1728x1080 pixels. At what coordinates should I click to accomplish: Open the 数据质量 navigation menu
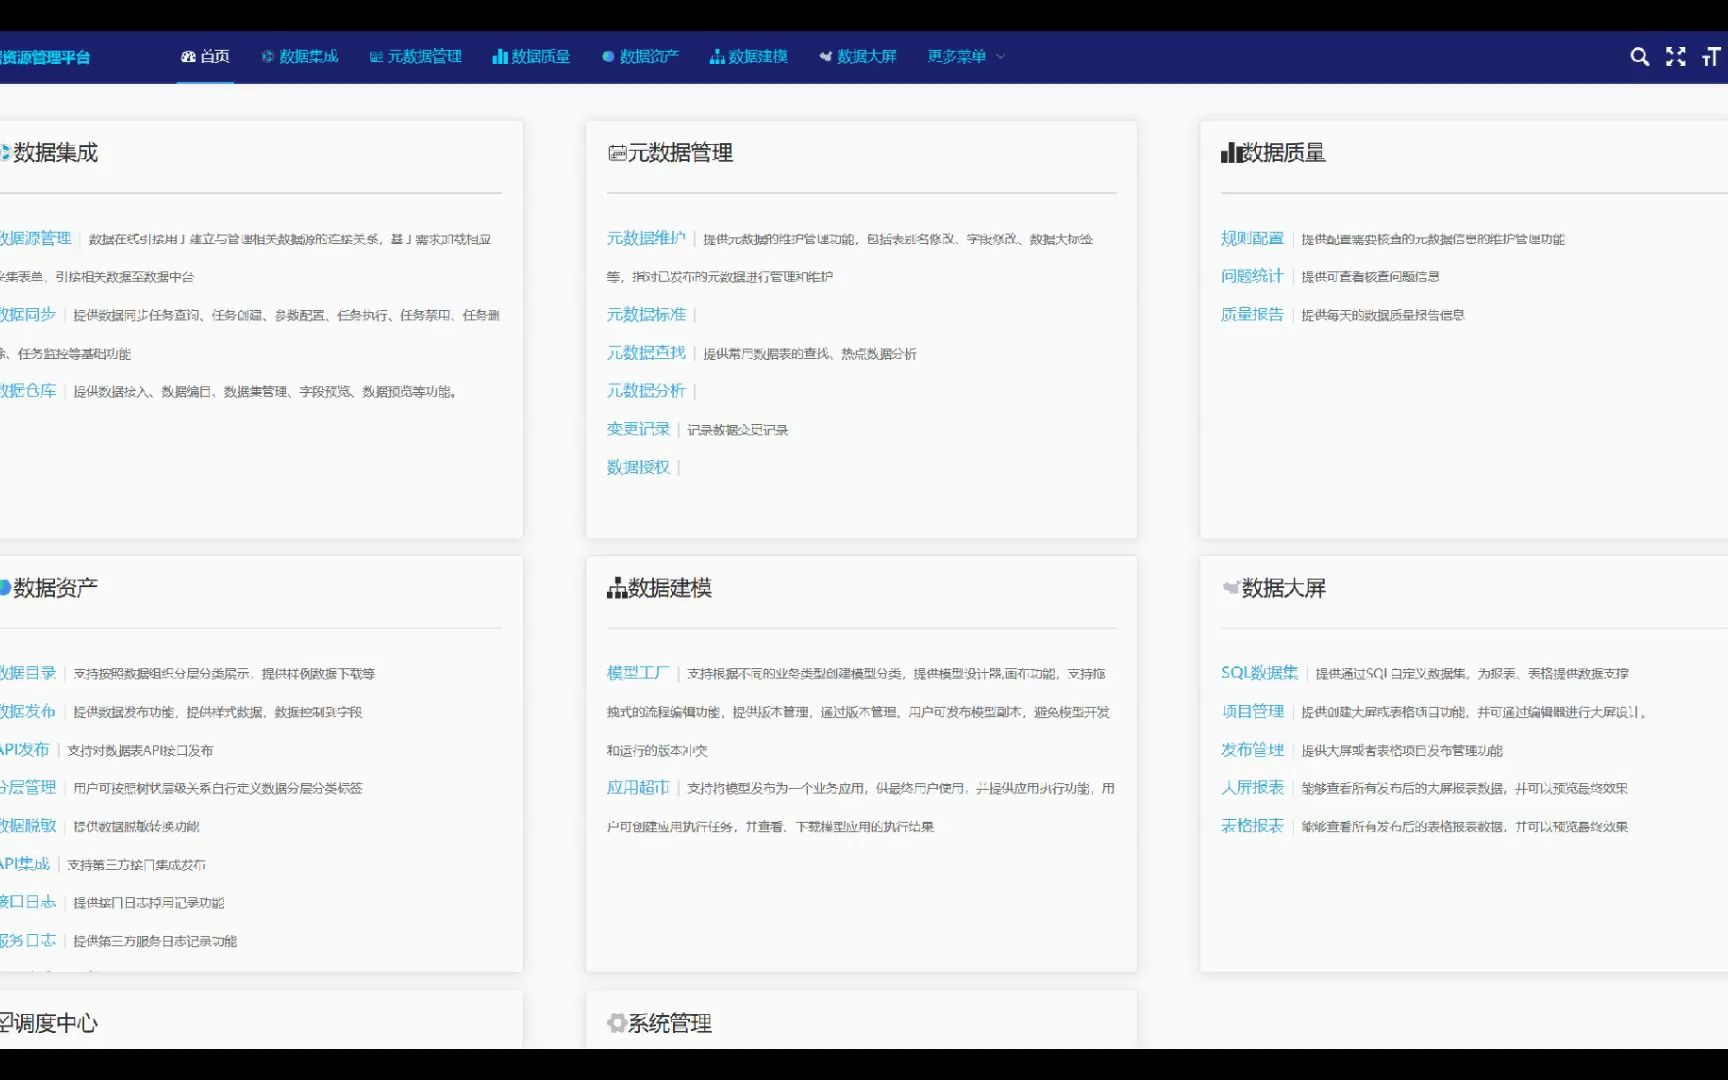[x=531, y=57]
